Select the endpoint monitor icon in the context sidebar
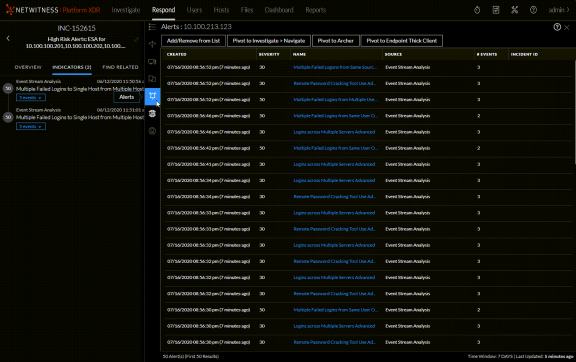576x362 pixels. point(152,61)
